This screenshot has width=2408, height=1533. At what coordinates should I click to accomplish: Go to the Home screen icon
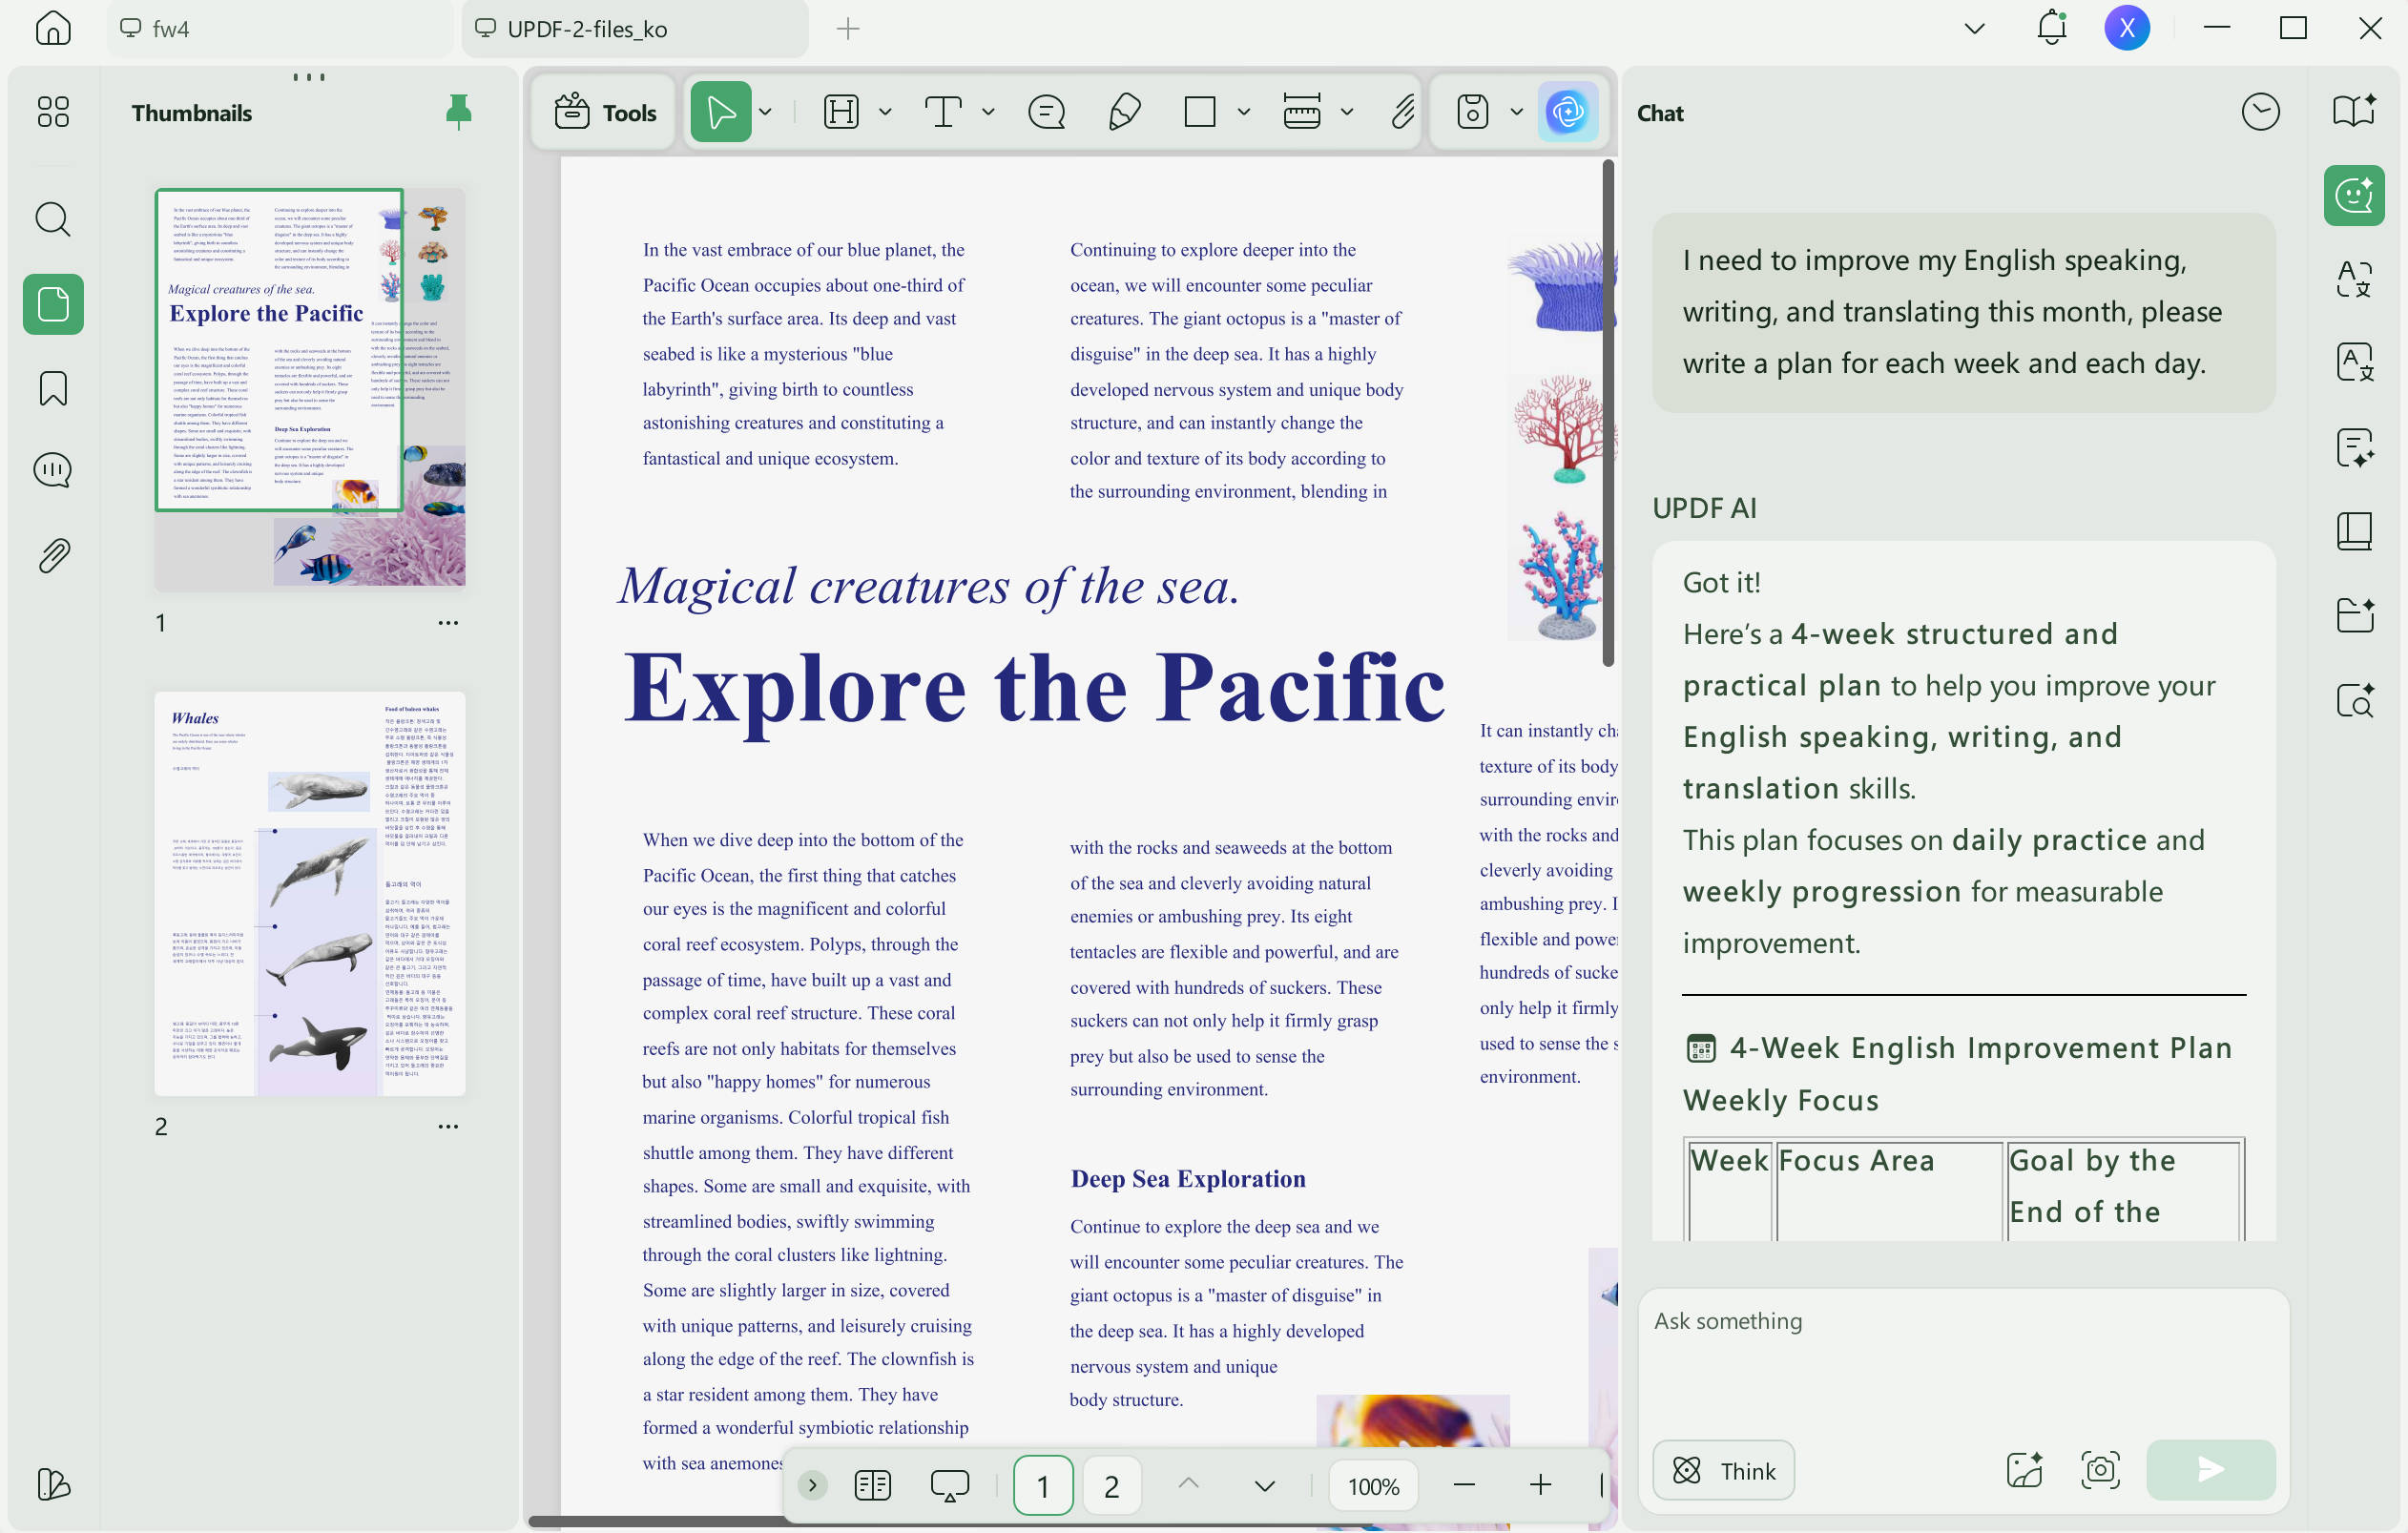[53, 28]
